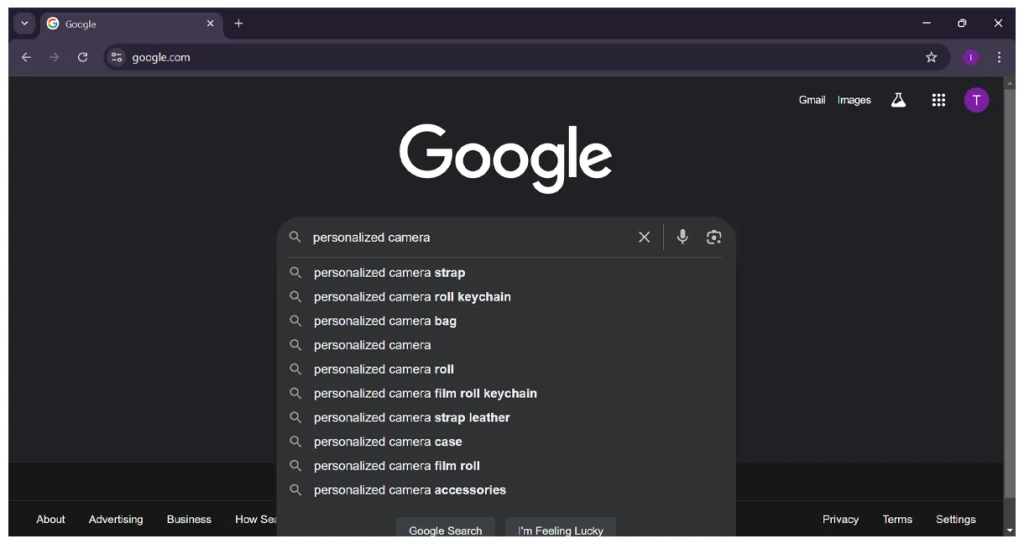1024x544 pixels.
Task: Bookmark this page with star icon
Action: pyautogui.click(x=931, y=57)
